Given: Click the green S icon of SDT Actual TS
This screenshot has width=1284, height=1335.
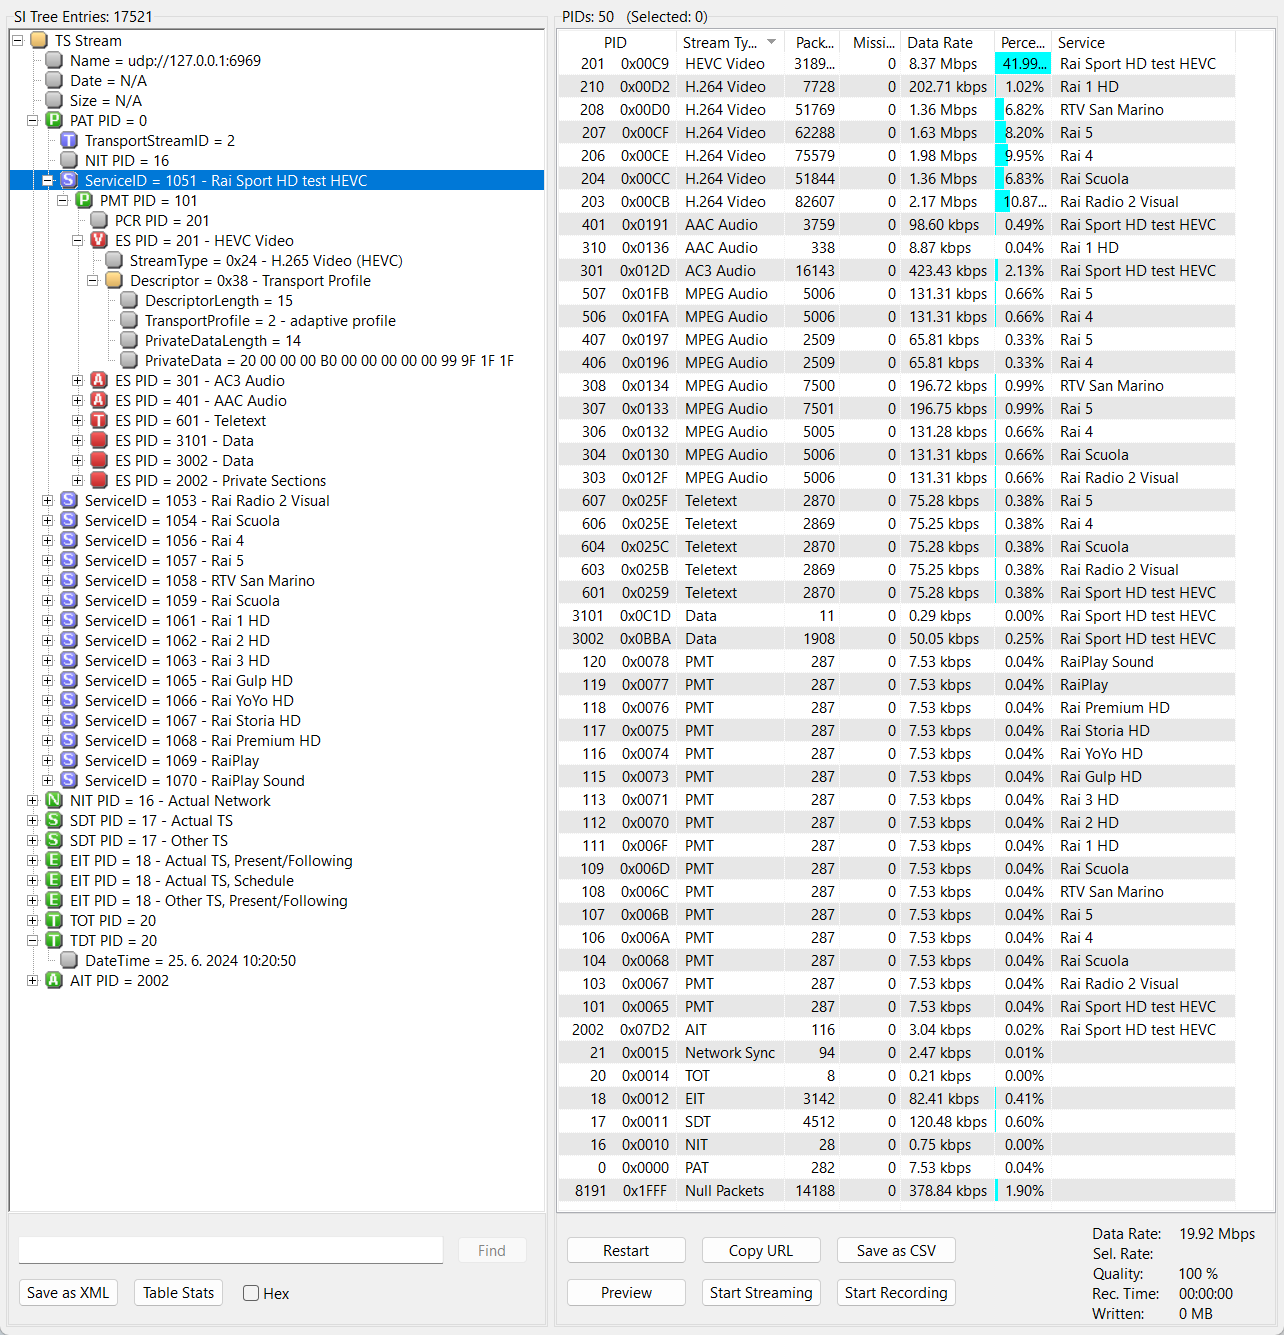Looking at the screenshot, I should click(54, 821).
